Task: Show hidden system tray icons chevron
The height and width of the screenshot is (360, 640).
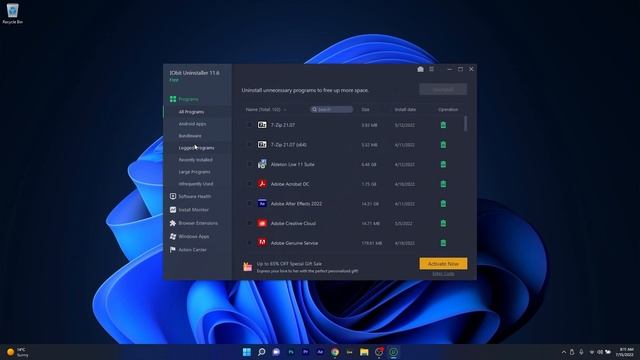Action: 564,352
